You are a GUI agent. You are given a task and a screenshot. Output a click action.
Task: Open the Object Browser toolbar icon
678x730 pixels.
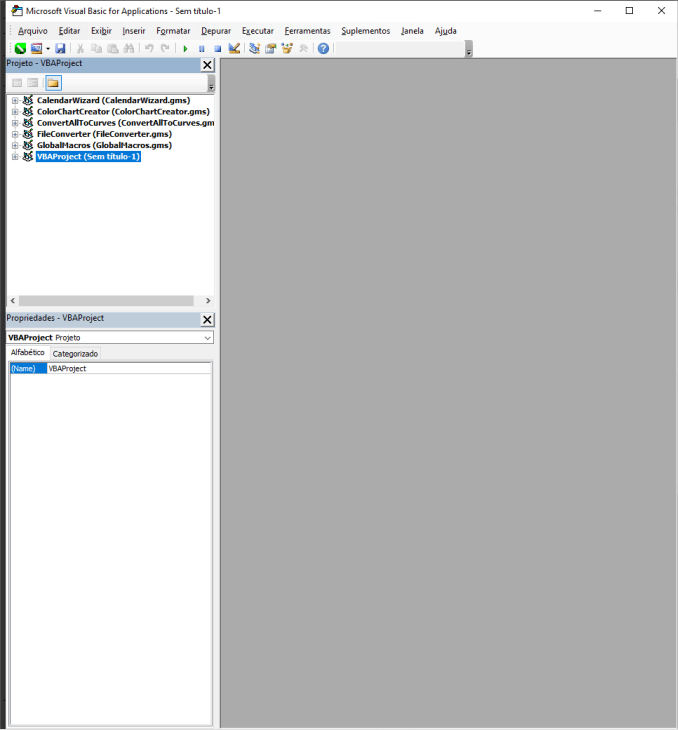[287, 48]
